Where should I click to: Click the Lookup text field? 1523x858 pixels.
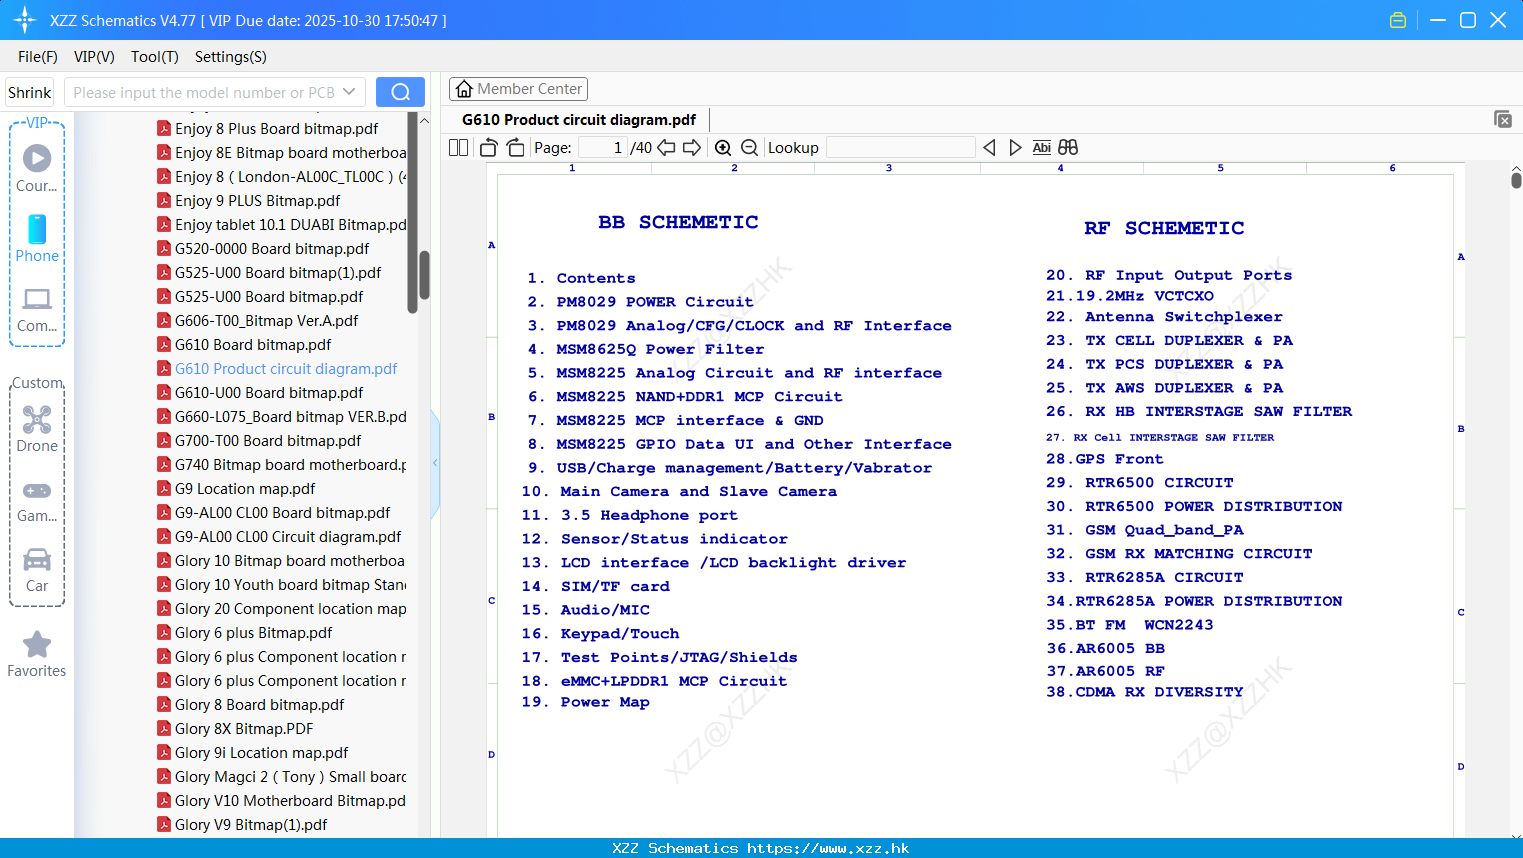(901, 147)
